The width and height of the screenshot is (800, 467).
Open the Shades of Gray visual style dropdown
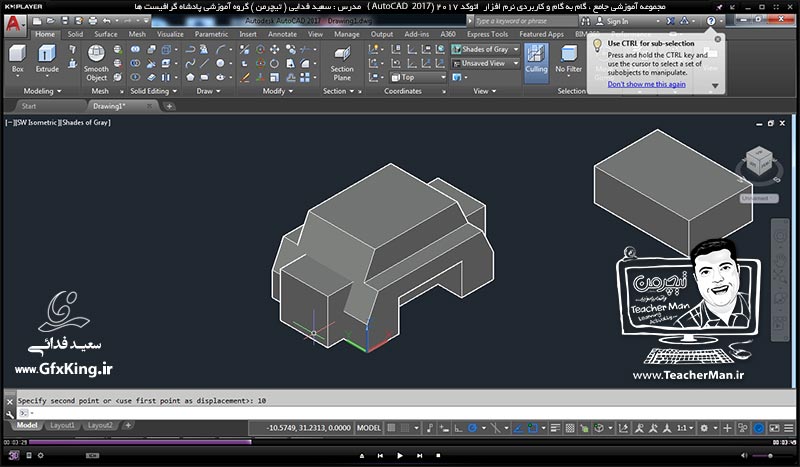[486, 50]
